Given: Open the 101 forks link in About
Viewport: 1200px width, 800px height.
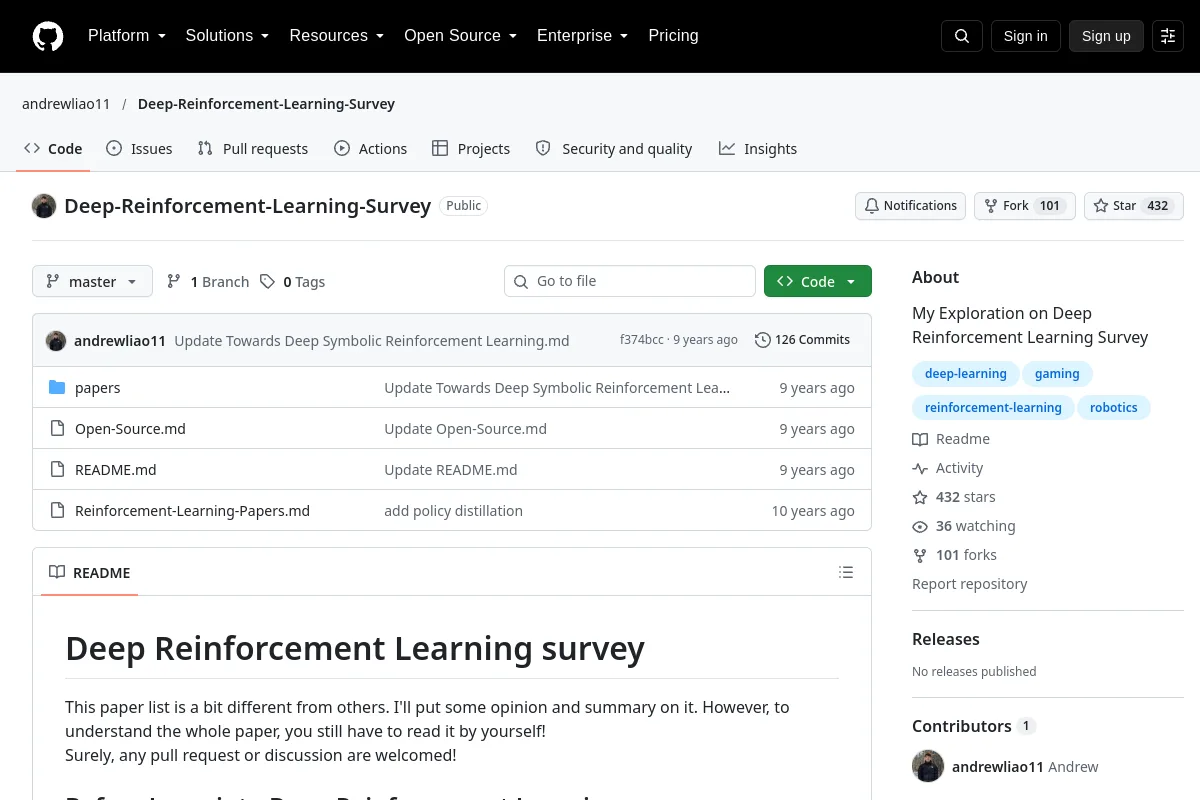Looking at the screenshot, I should point(954,555).
